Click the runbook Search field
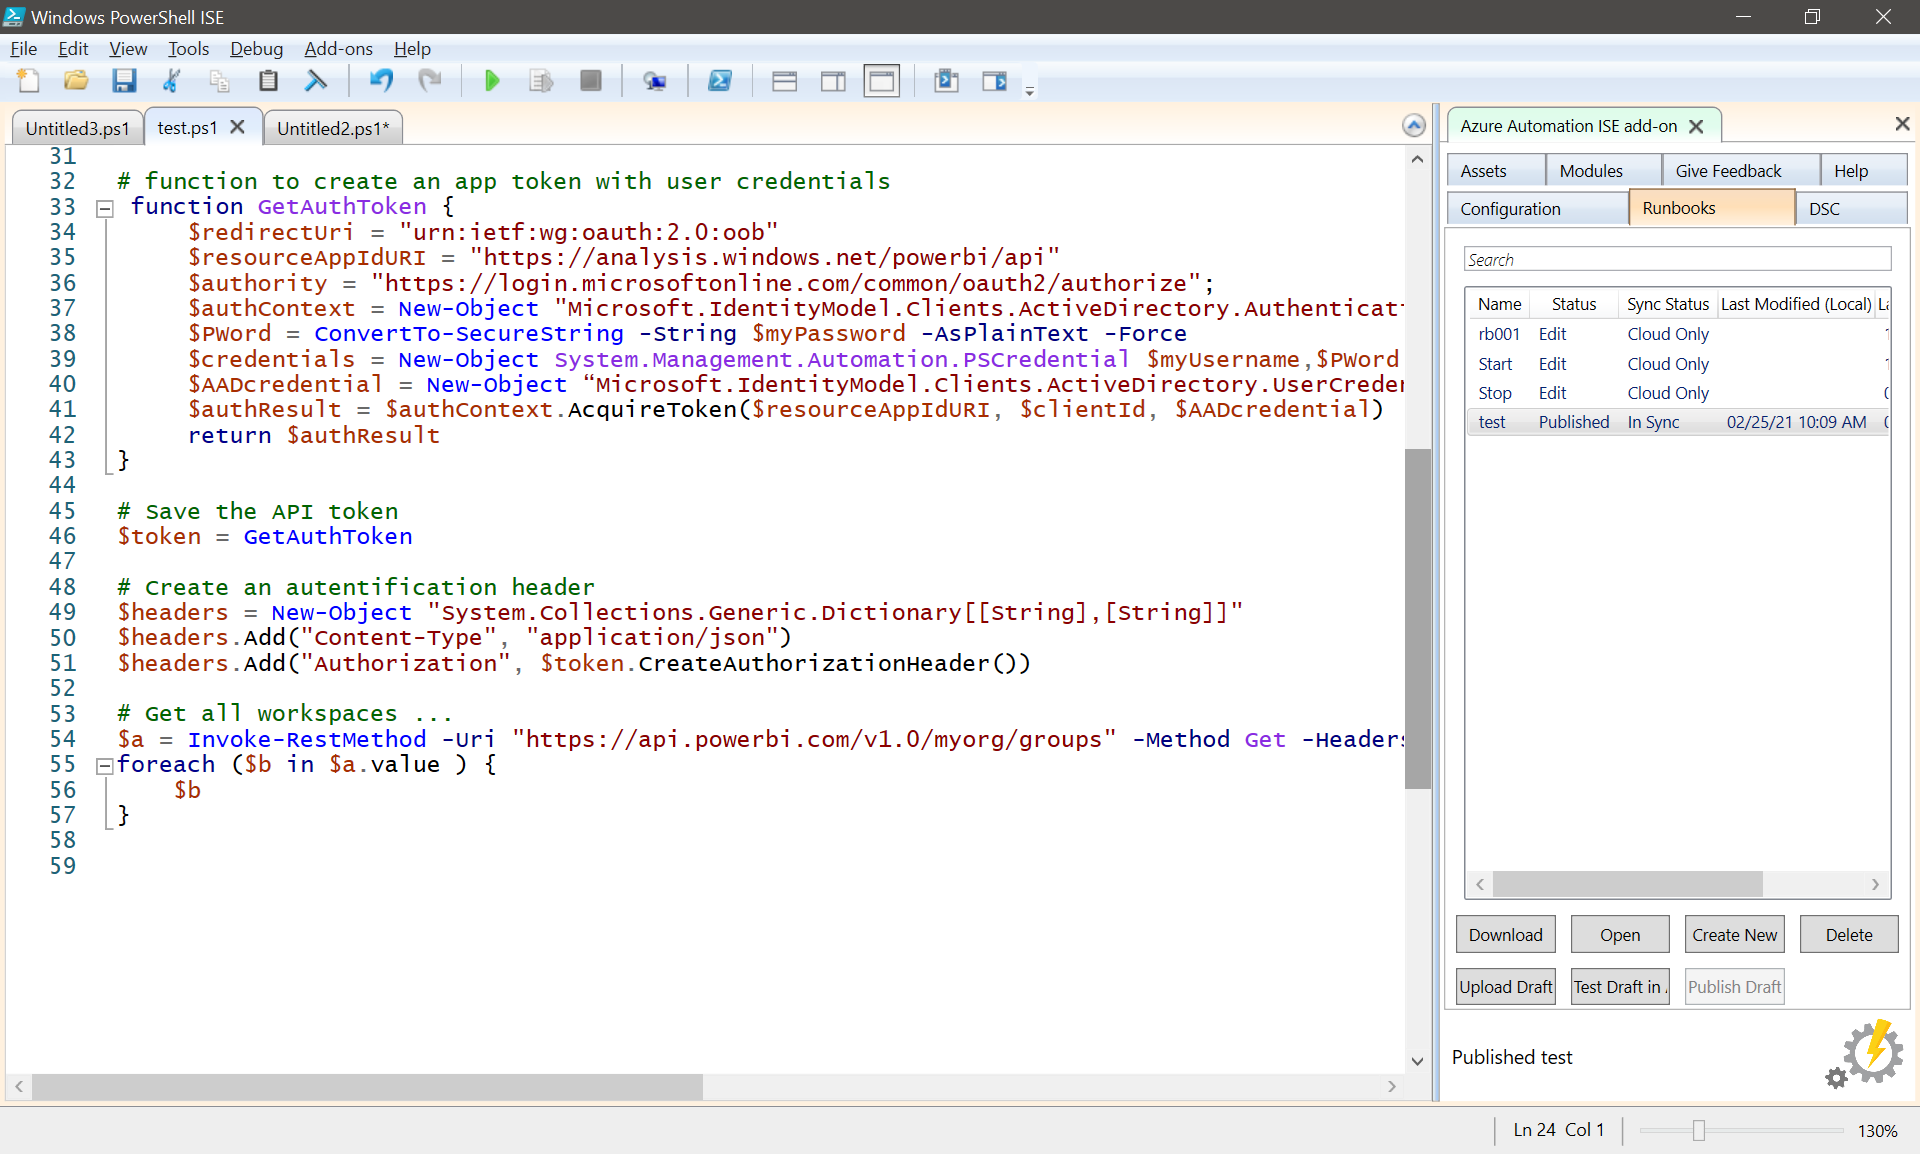Screen dimensions: 1920x1154 pyautogui.click(x=1677, y=259)
